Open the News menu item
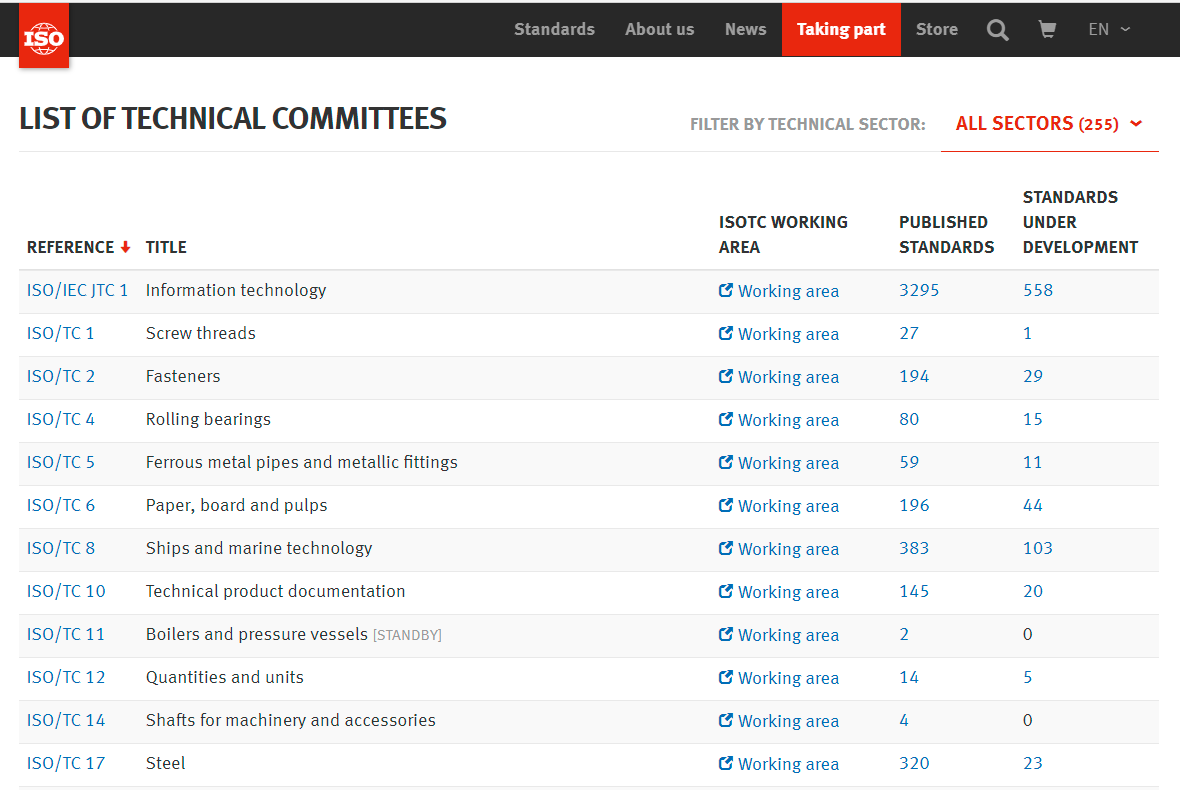This screenshot has width=1180, height=790. point(745,30)
